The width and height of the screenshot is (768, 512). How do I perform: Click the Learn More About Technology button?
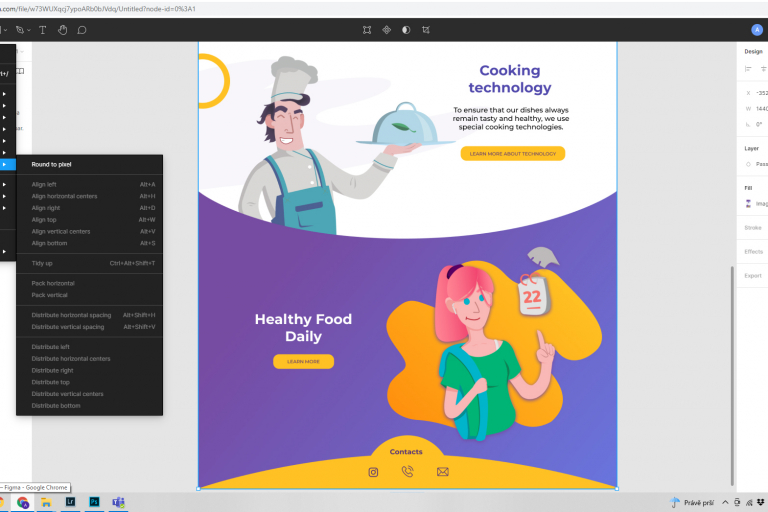(x=512, y=154)
